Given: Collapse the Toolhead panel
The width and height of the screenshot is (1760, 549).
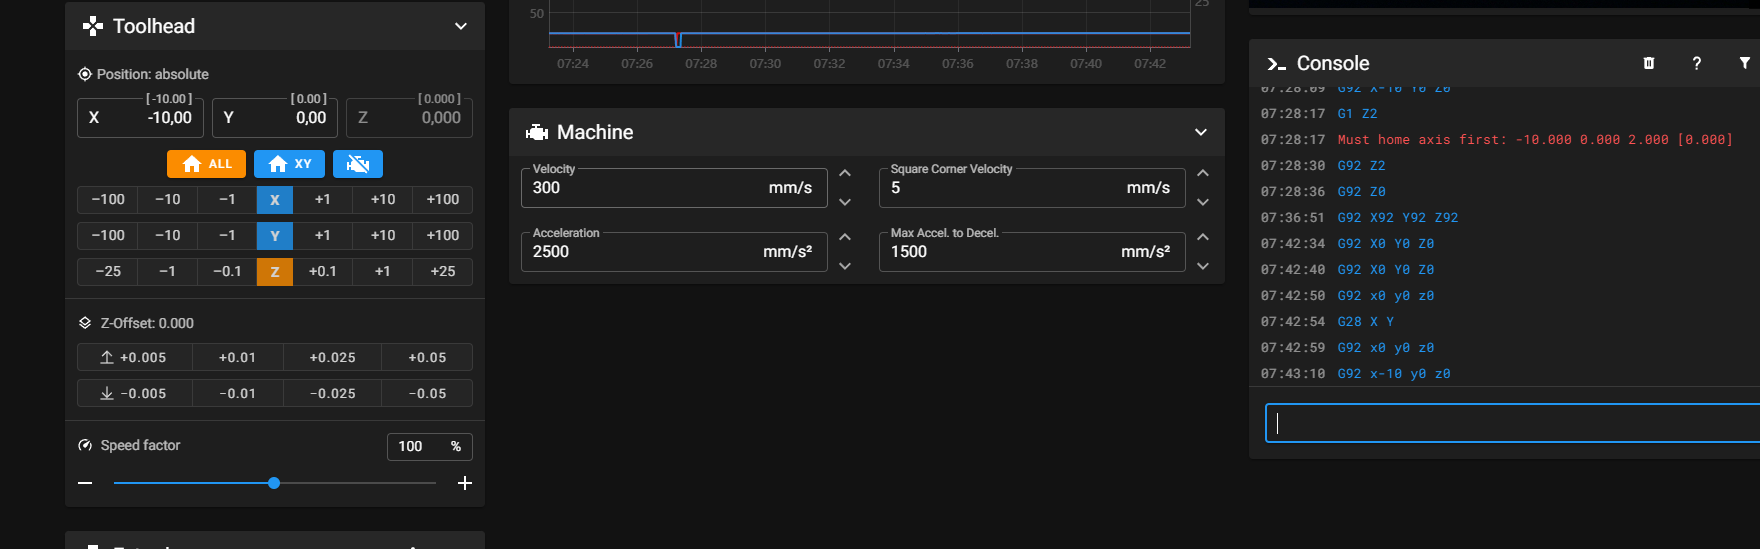Looking at the screenshot, I should point(461,26).
